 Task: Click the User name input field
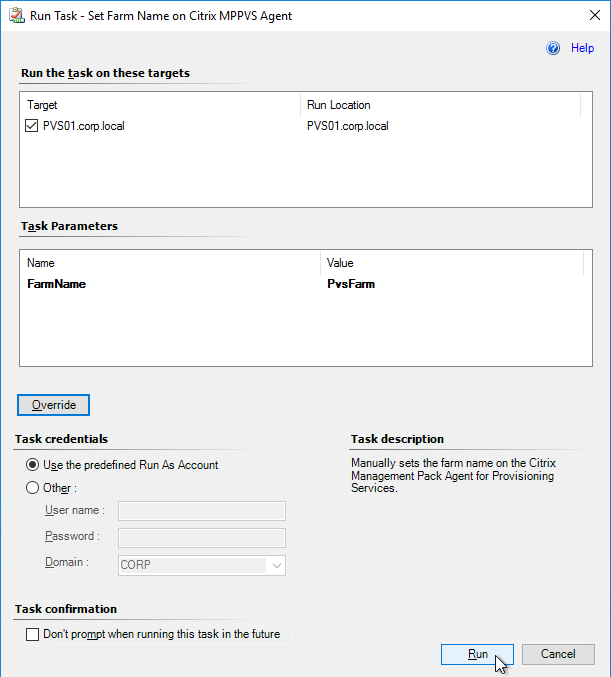[202, 511]
